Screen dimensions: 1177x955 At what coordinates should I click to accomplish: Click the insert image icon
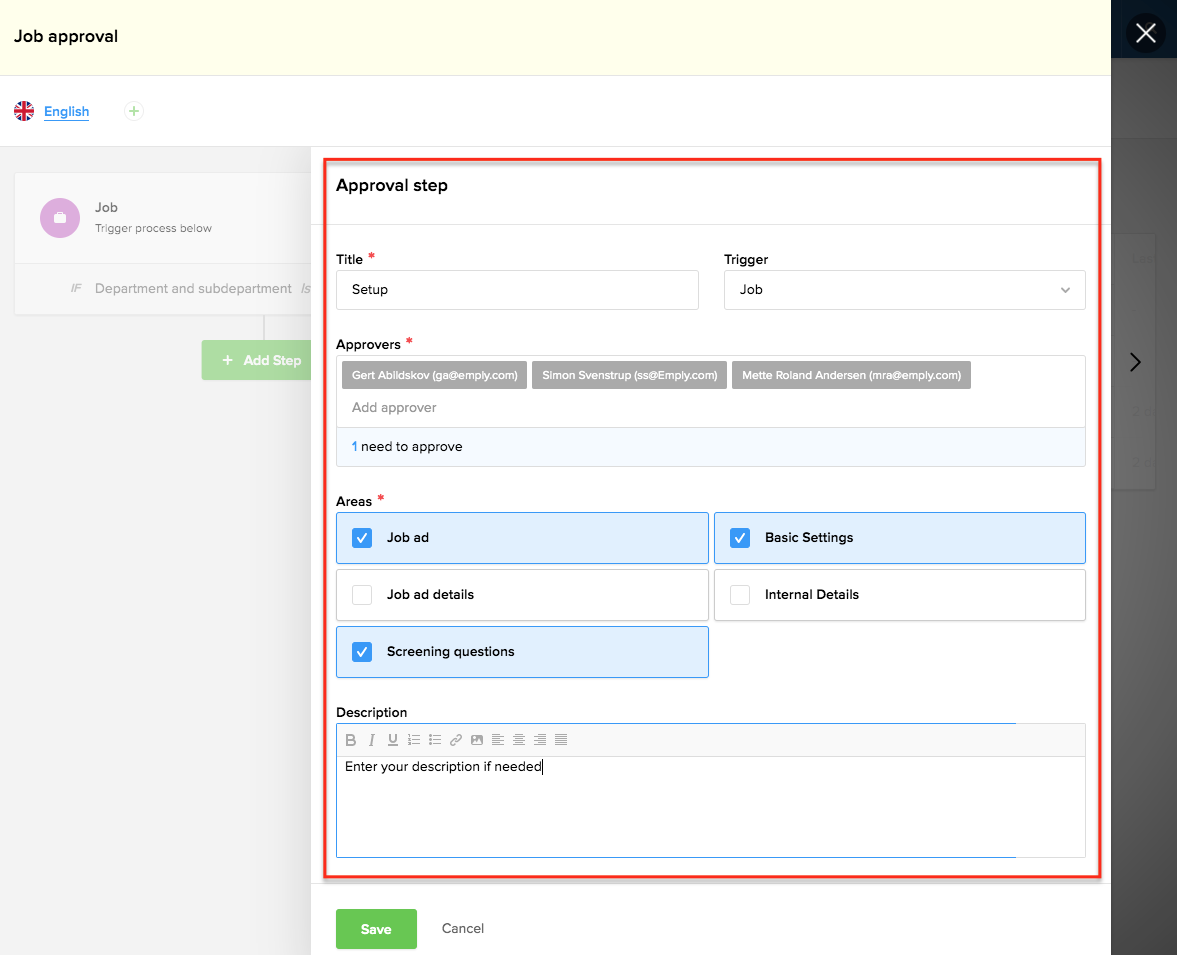477,740
